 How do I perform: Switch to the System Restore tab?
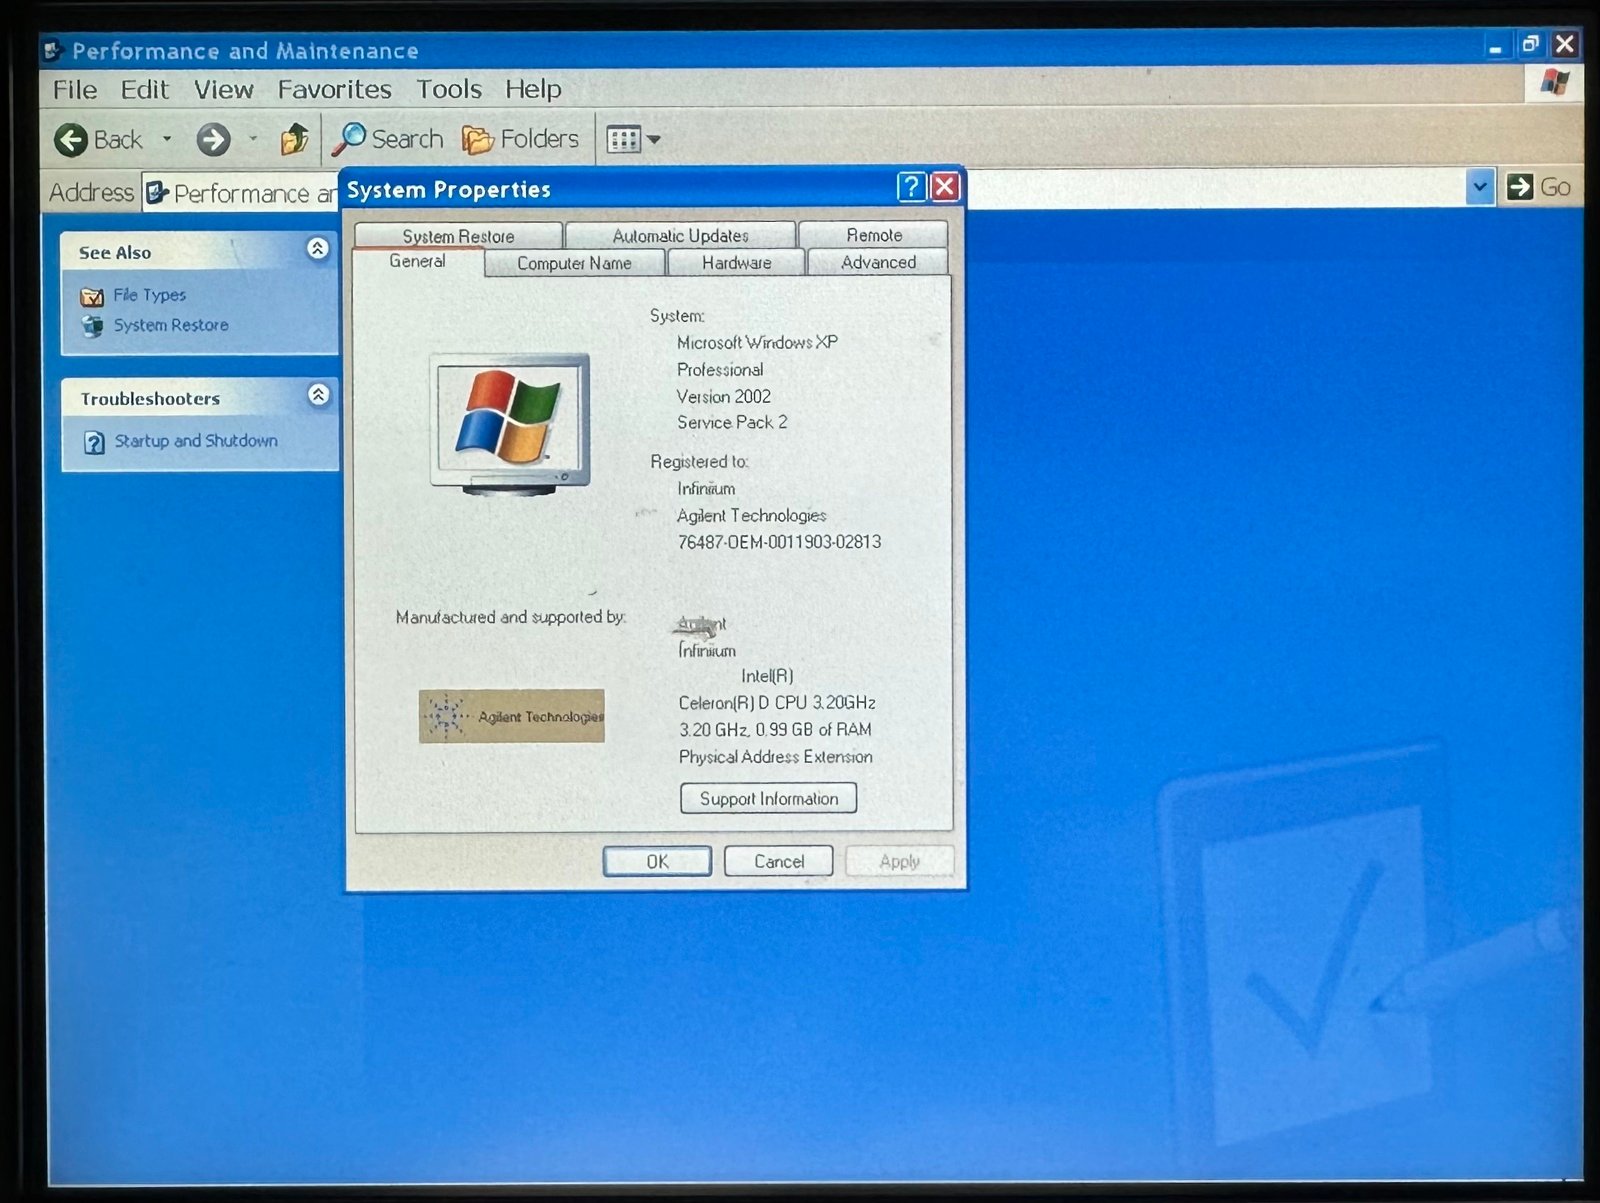point(458,236)
